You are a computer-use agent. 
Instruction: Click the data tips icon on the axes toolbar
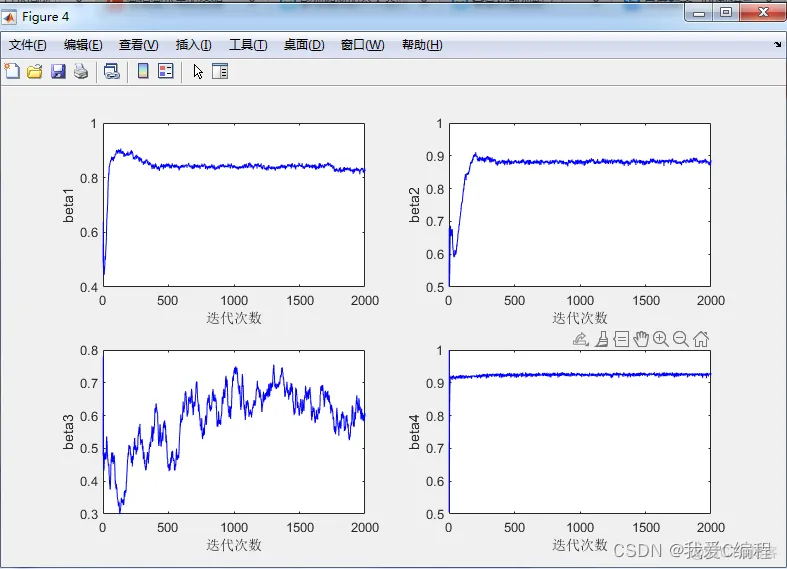pyautogui.click(x=621, y=339)
